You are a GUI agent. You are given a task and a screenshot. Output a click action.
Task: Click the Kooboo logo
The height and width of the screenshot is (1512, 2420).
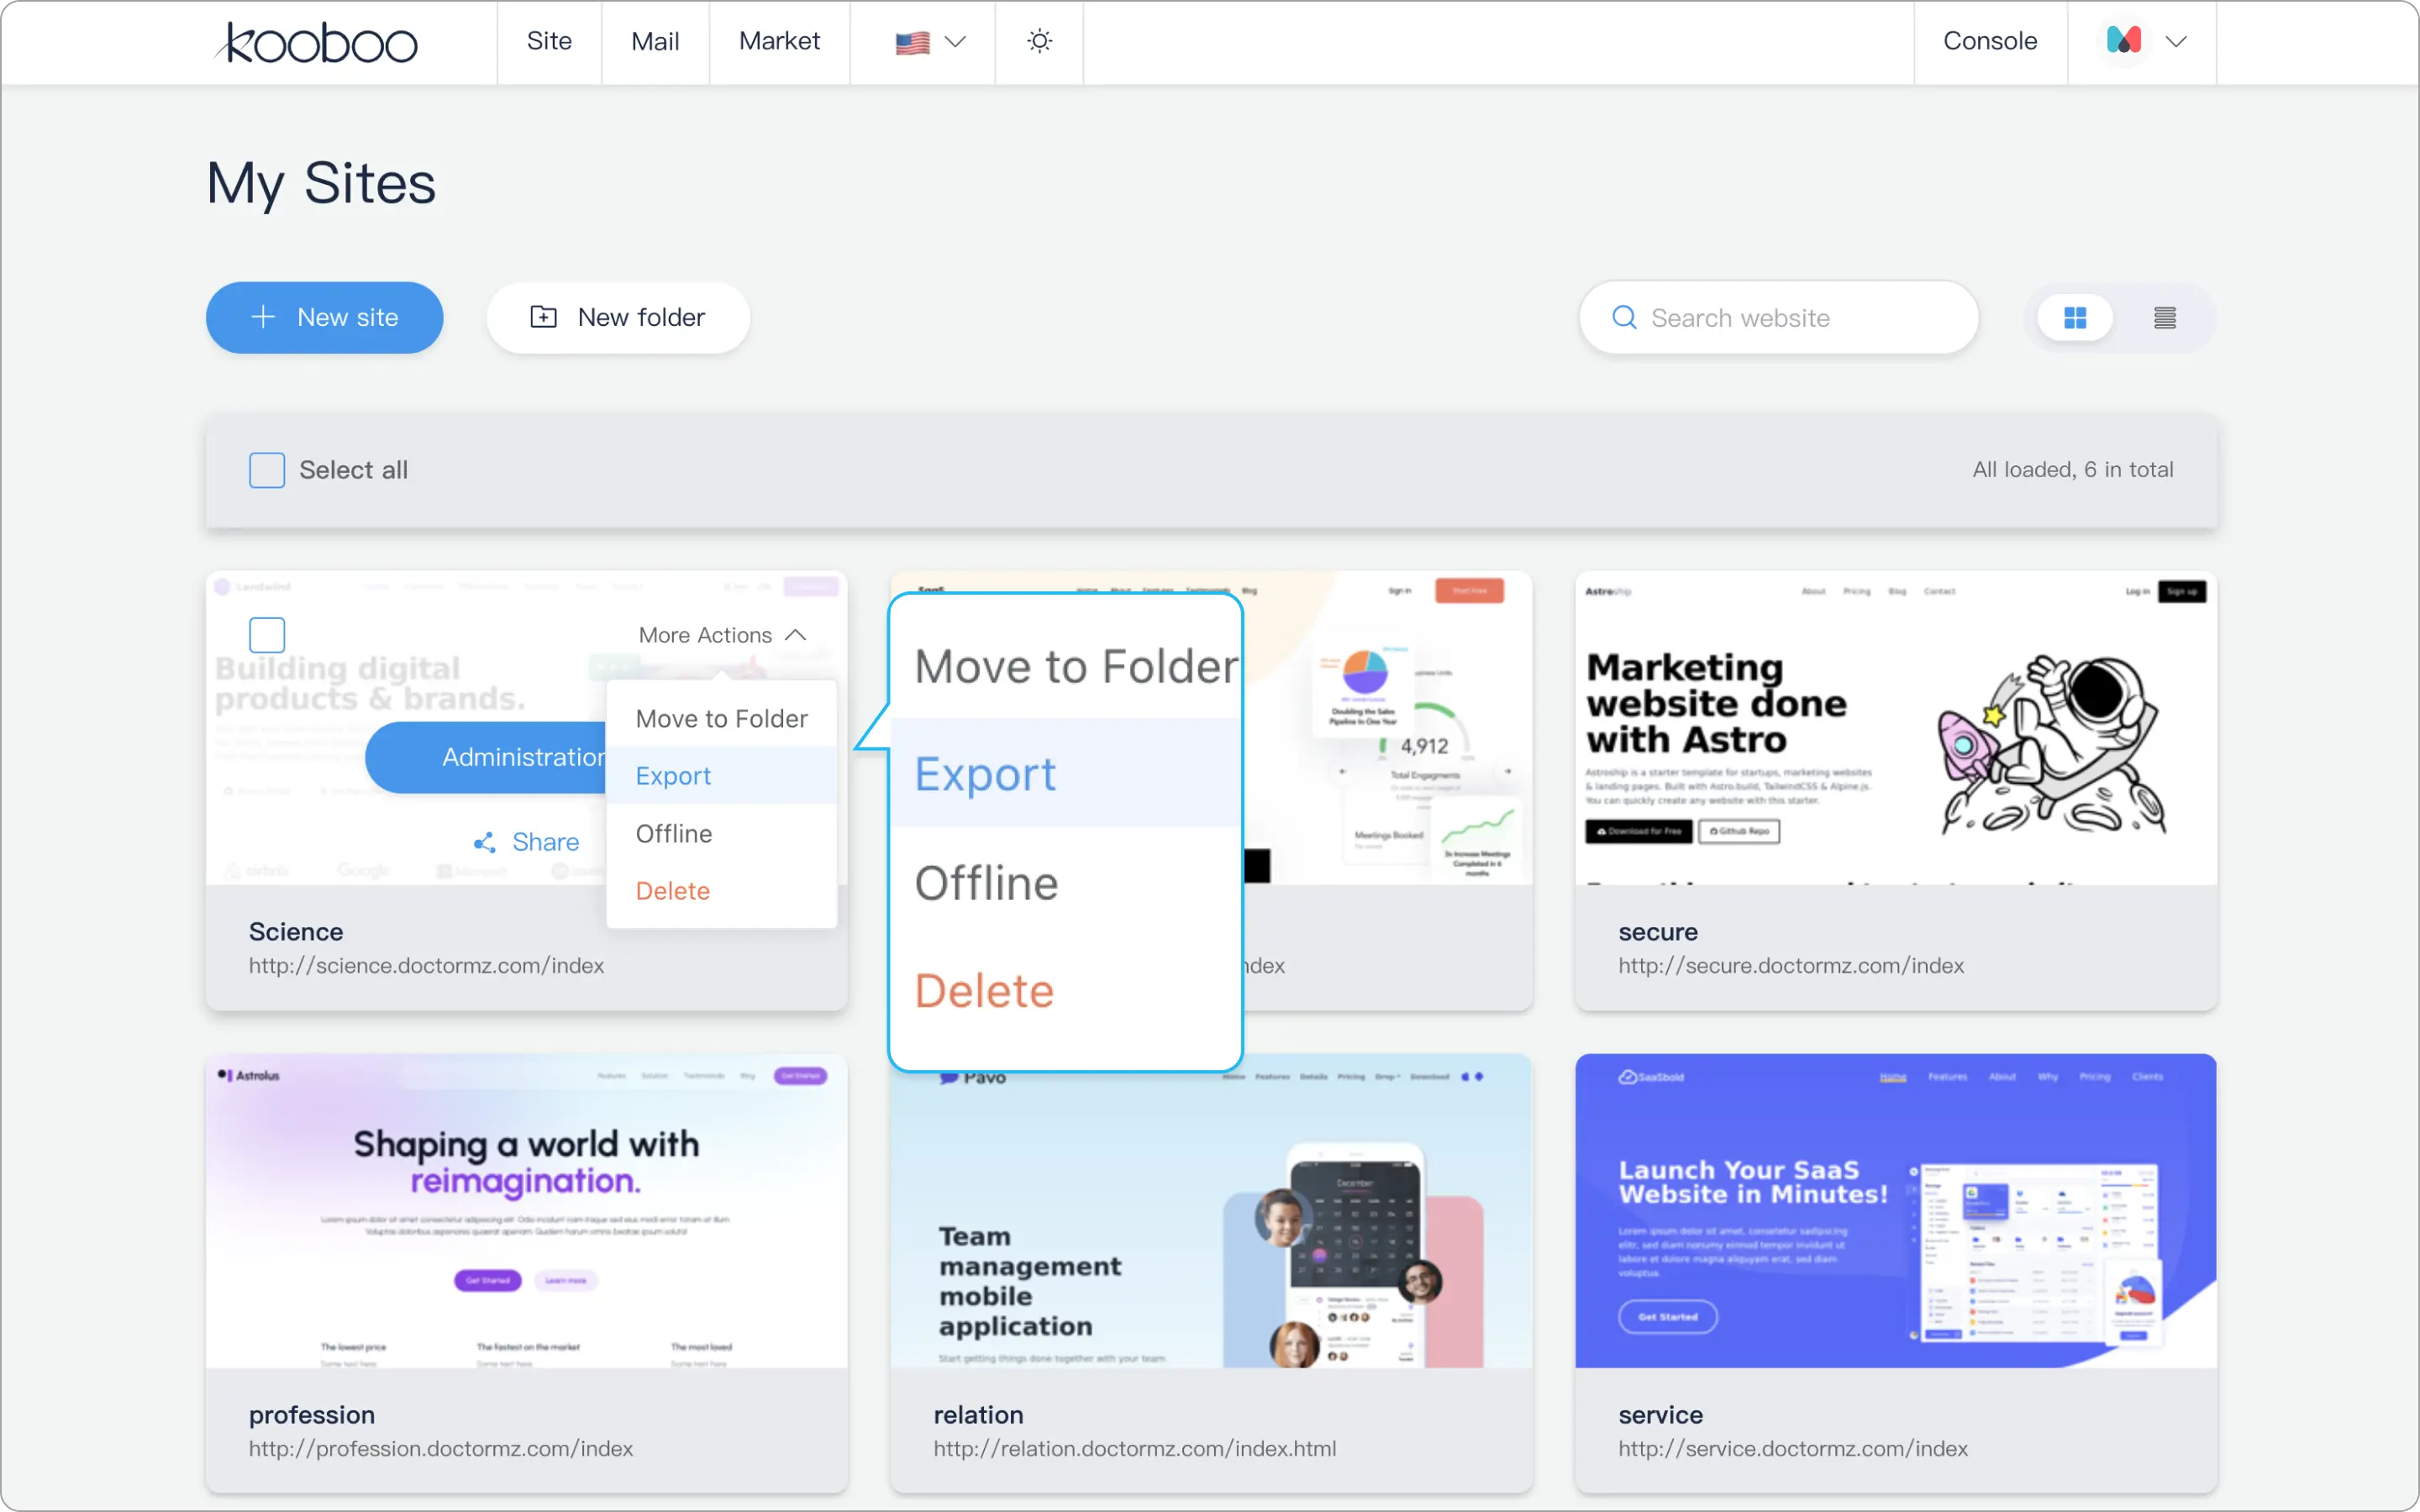pyautogui.click(x=318, y=42)
